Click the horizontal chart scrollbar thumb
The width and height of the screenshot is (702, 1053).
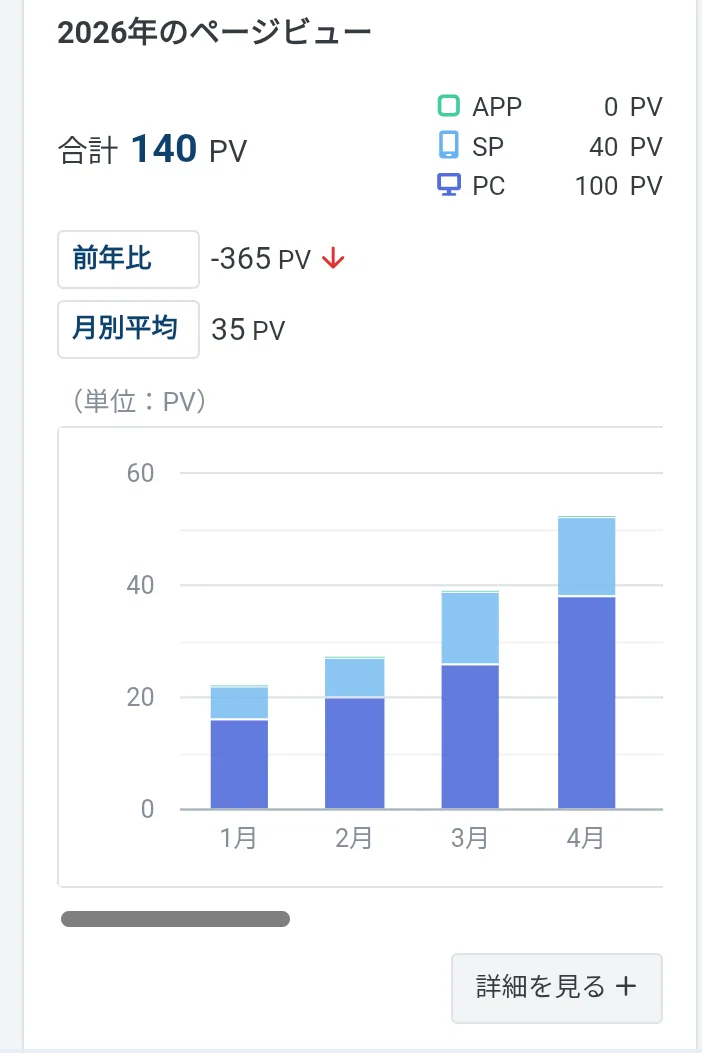click(x=175, y=919)
